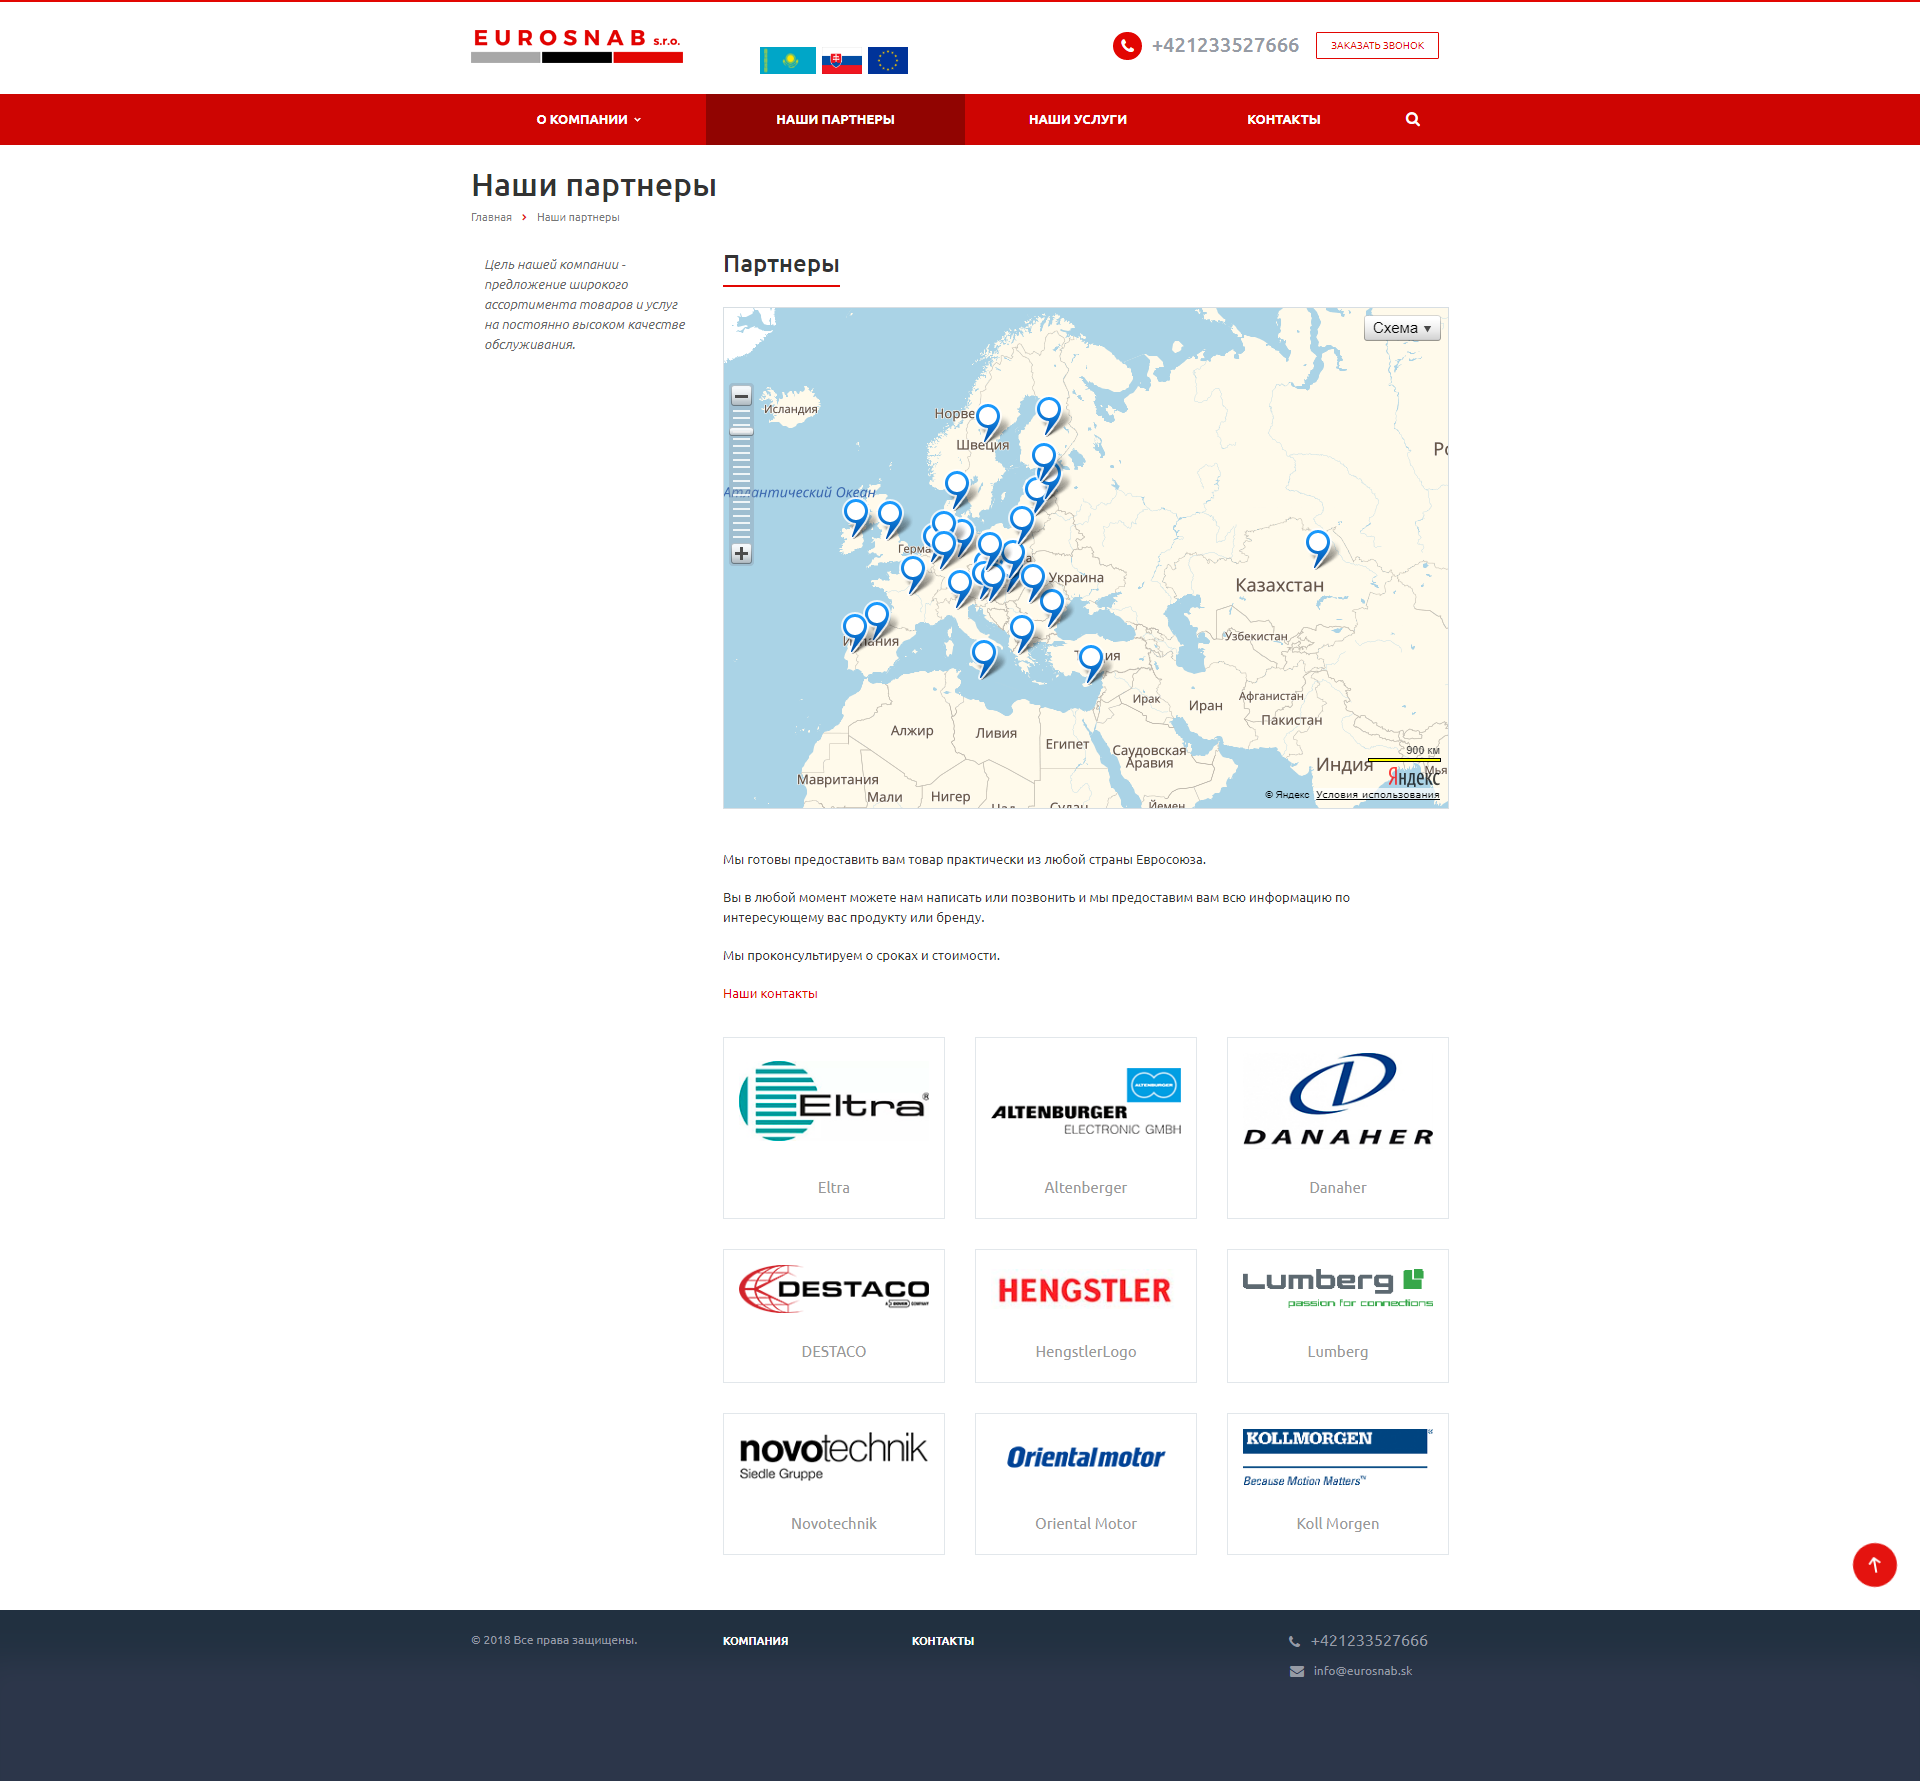Click the footer phone icon
The width and height of the screenshot is (1920, 1781).
1294,1641
